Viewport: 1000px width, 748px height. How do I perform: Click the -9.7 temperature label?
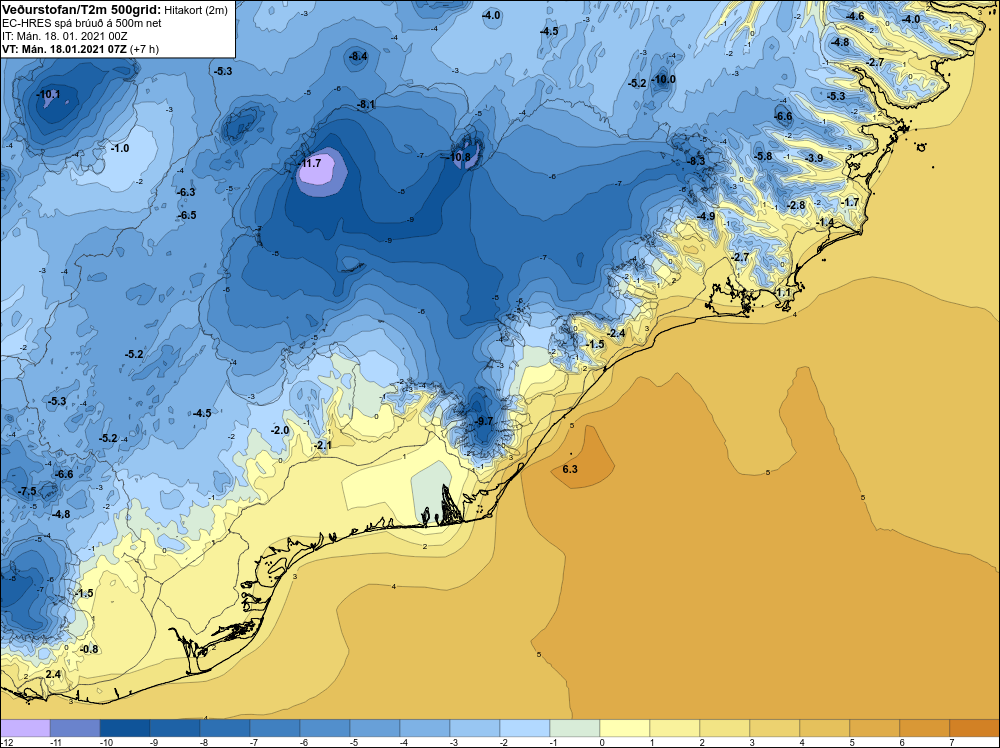[x=484, y=422]
